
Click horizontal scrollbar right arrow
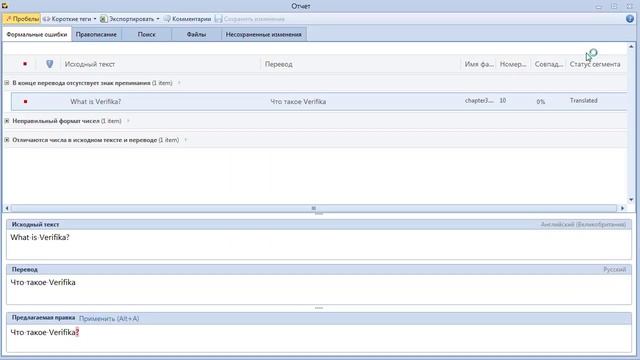[622, 208]
